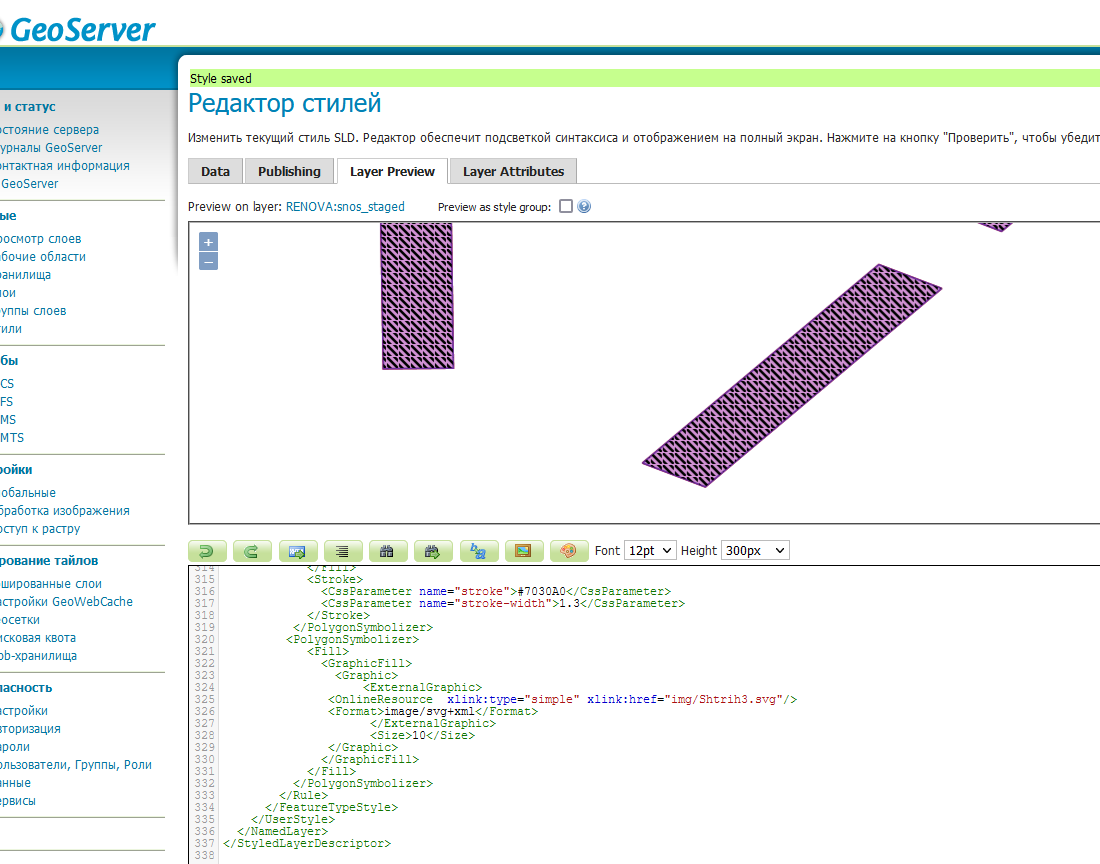
Task: Click Find next binoculars-with-arrow icon
Action: tap(433, 551)
